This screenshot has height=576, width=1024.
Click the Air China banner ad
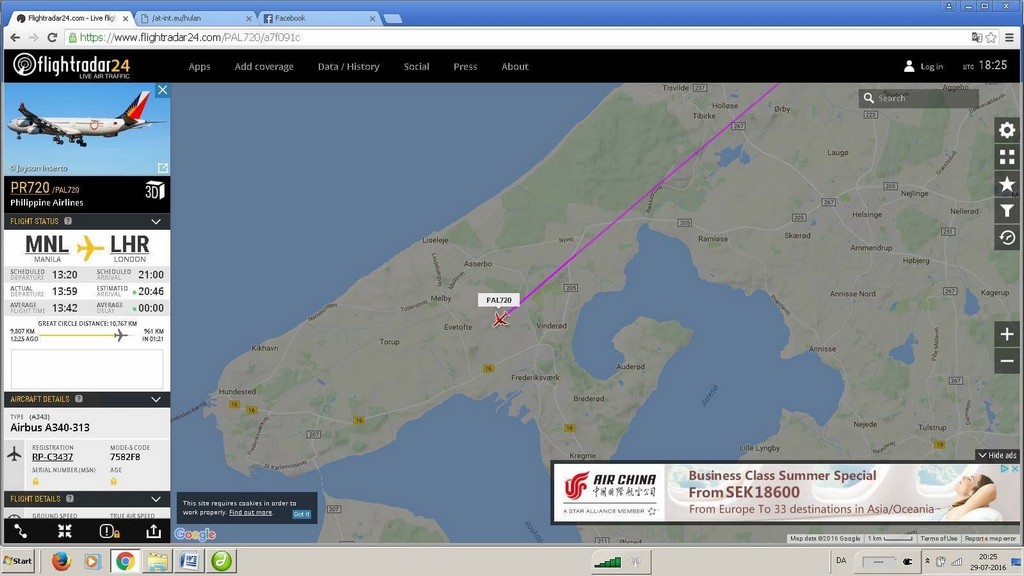(786, 492)
